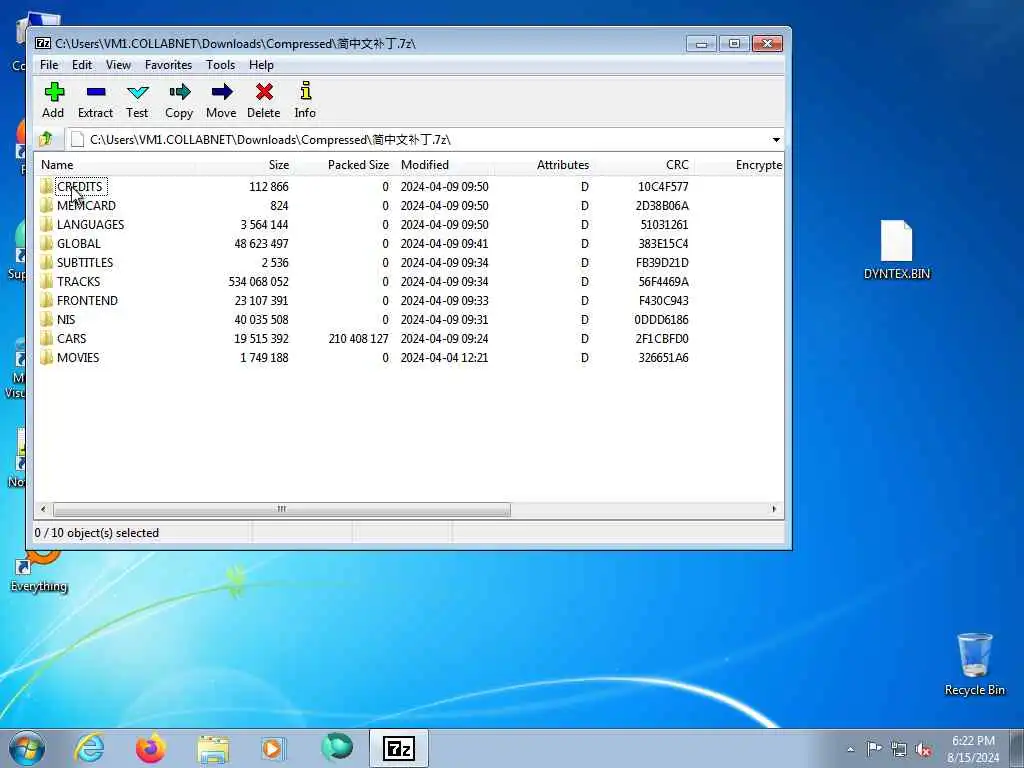Screen dimensions: 1024x768
Task: Sort by the CRC column header
Action: click(x=644, y=165)
